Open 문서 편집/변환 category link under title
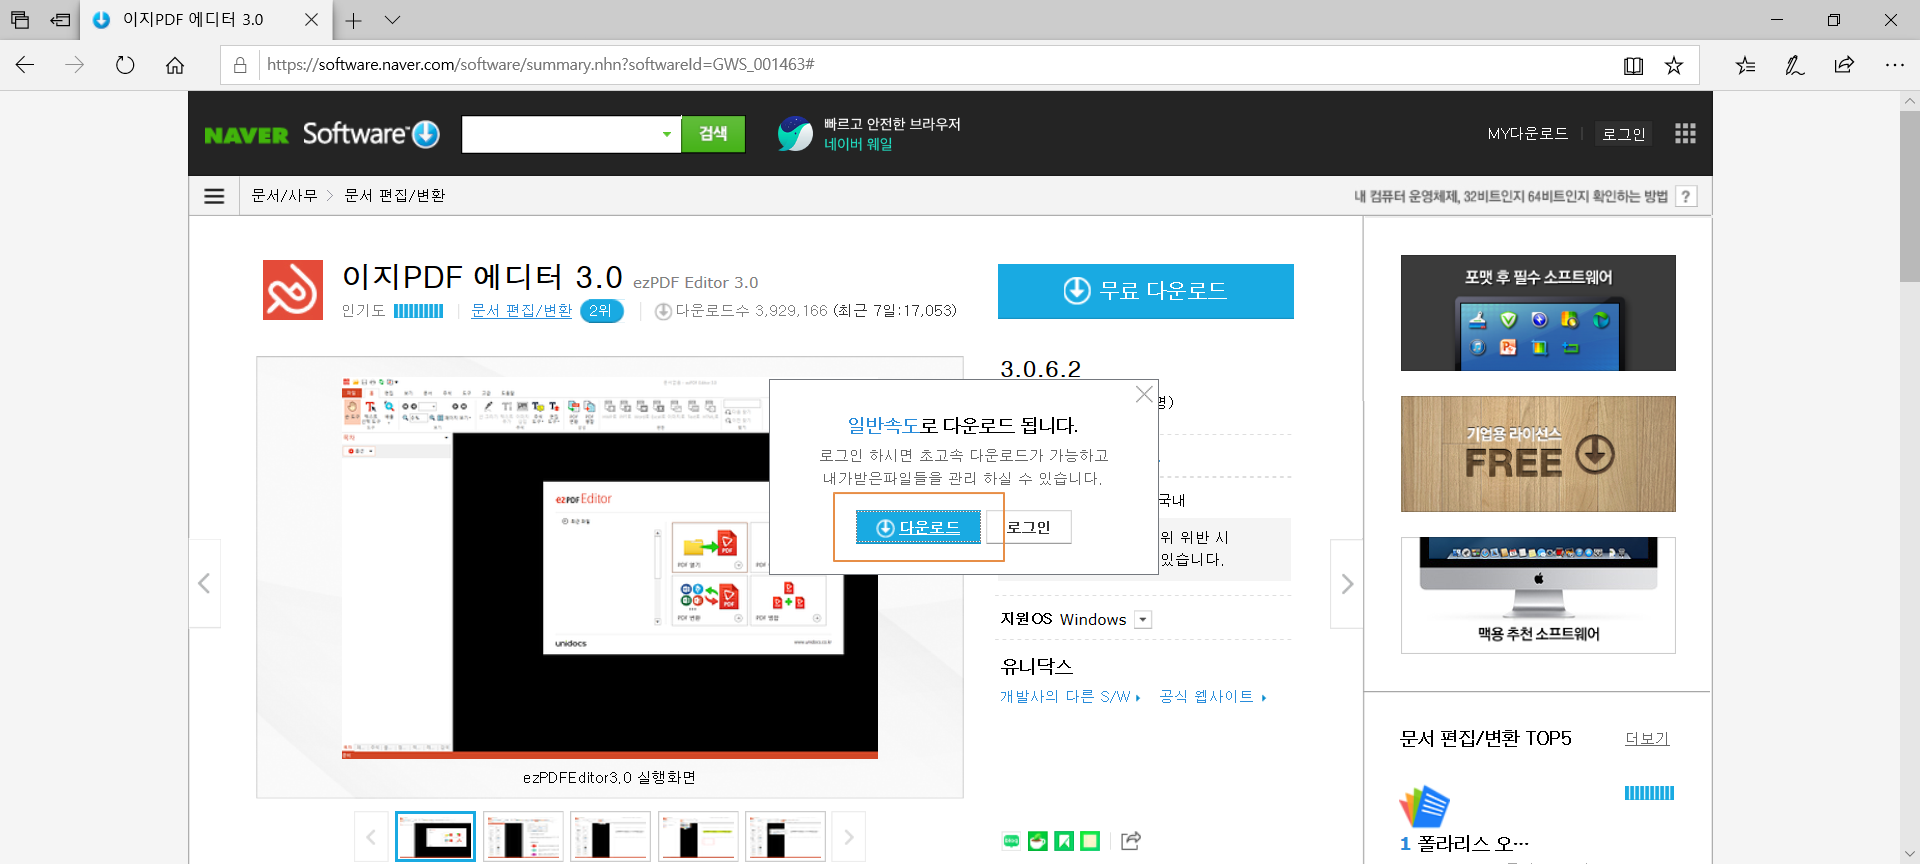 pyautogui.click(x=521, y=311)
